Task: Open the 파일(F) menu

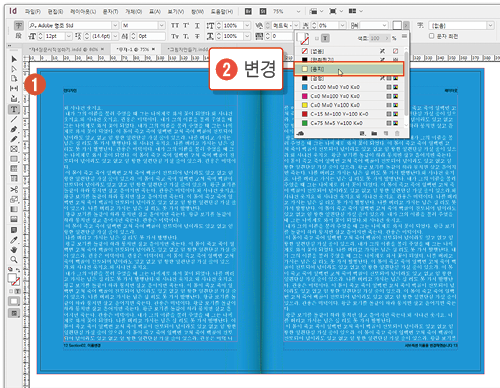Action: click(x=33, y=12)
